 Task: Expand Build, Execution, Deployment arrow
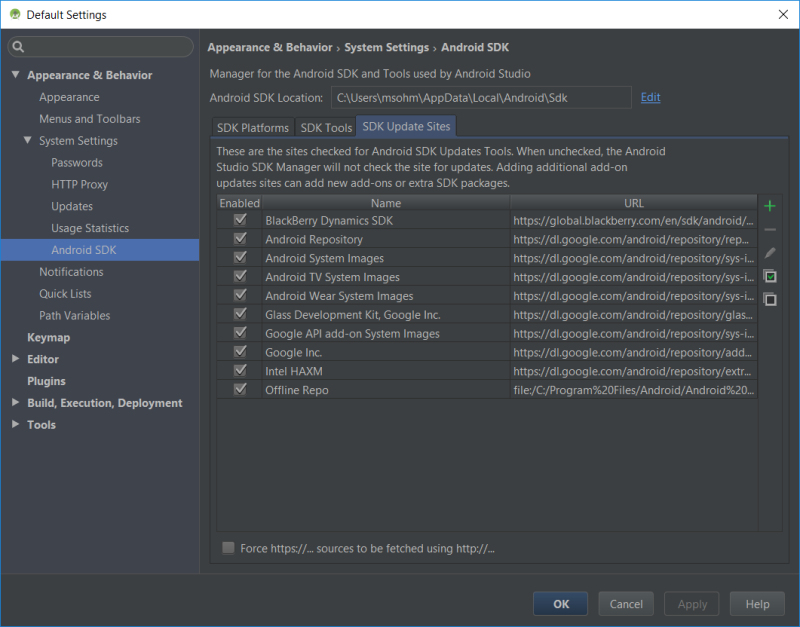click(x=16, y=403)
